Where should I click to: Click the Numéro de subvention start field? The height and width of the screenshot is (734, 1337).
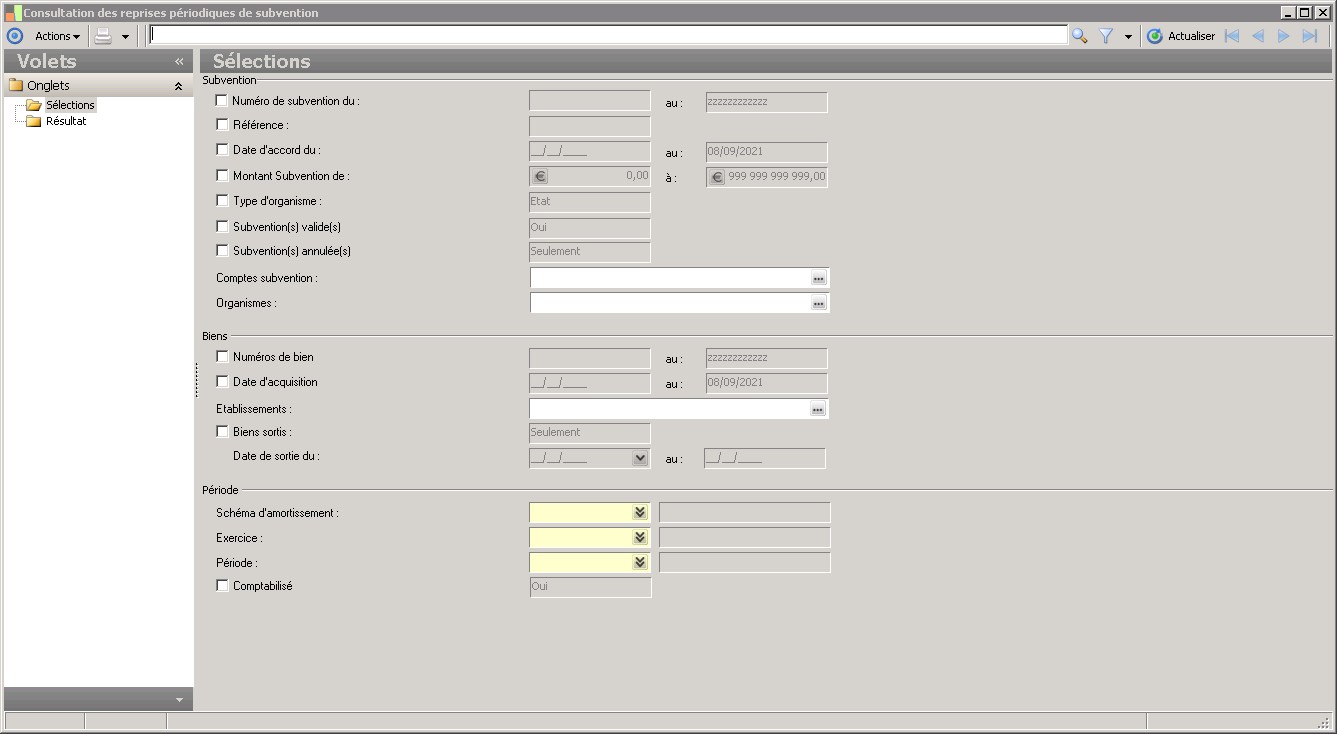pos(590,101)
